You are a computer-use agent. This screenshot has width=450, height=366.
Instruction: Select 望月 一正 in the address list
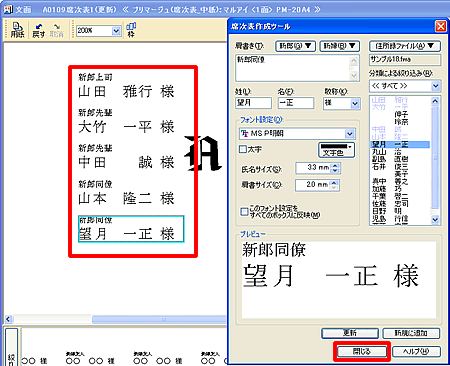point(400,144)
